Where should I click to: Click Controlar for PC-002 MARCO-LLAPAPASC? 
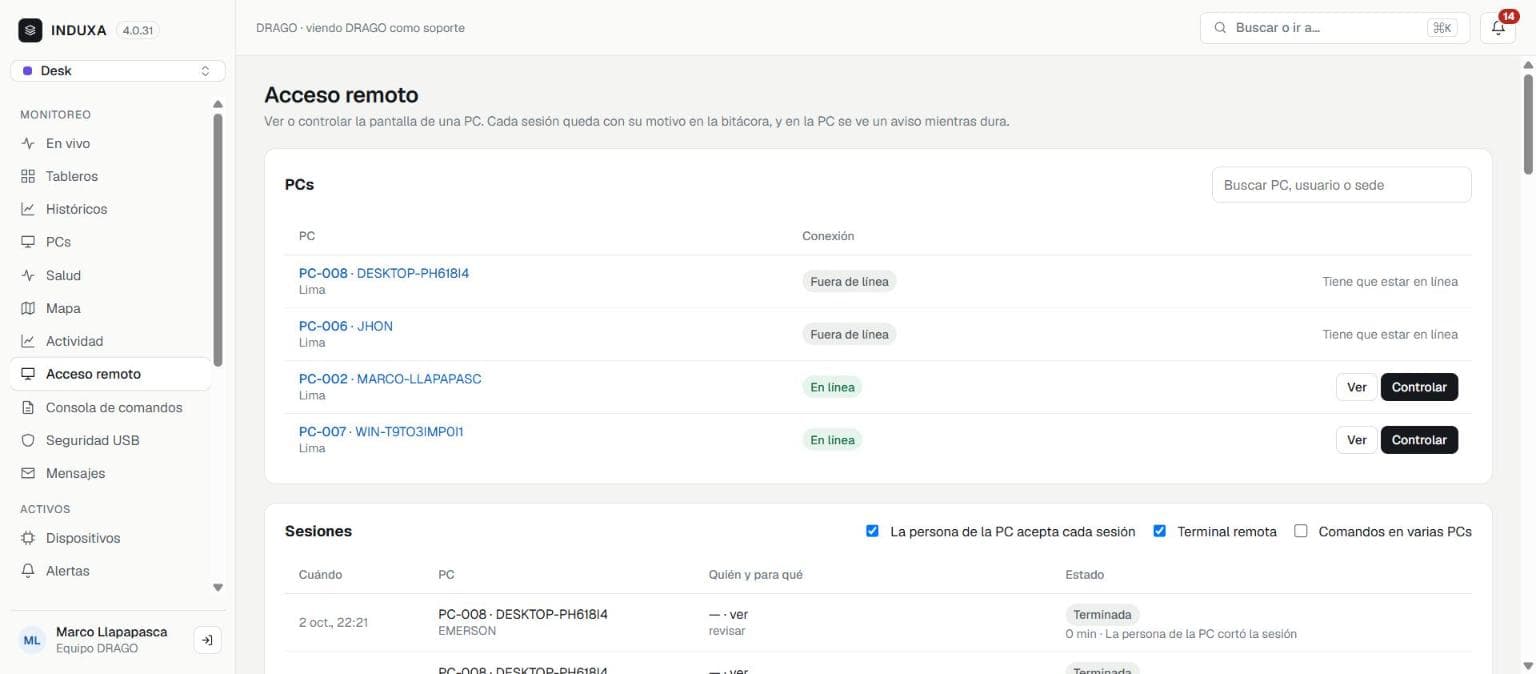coord(1419,387)
